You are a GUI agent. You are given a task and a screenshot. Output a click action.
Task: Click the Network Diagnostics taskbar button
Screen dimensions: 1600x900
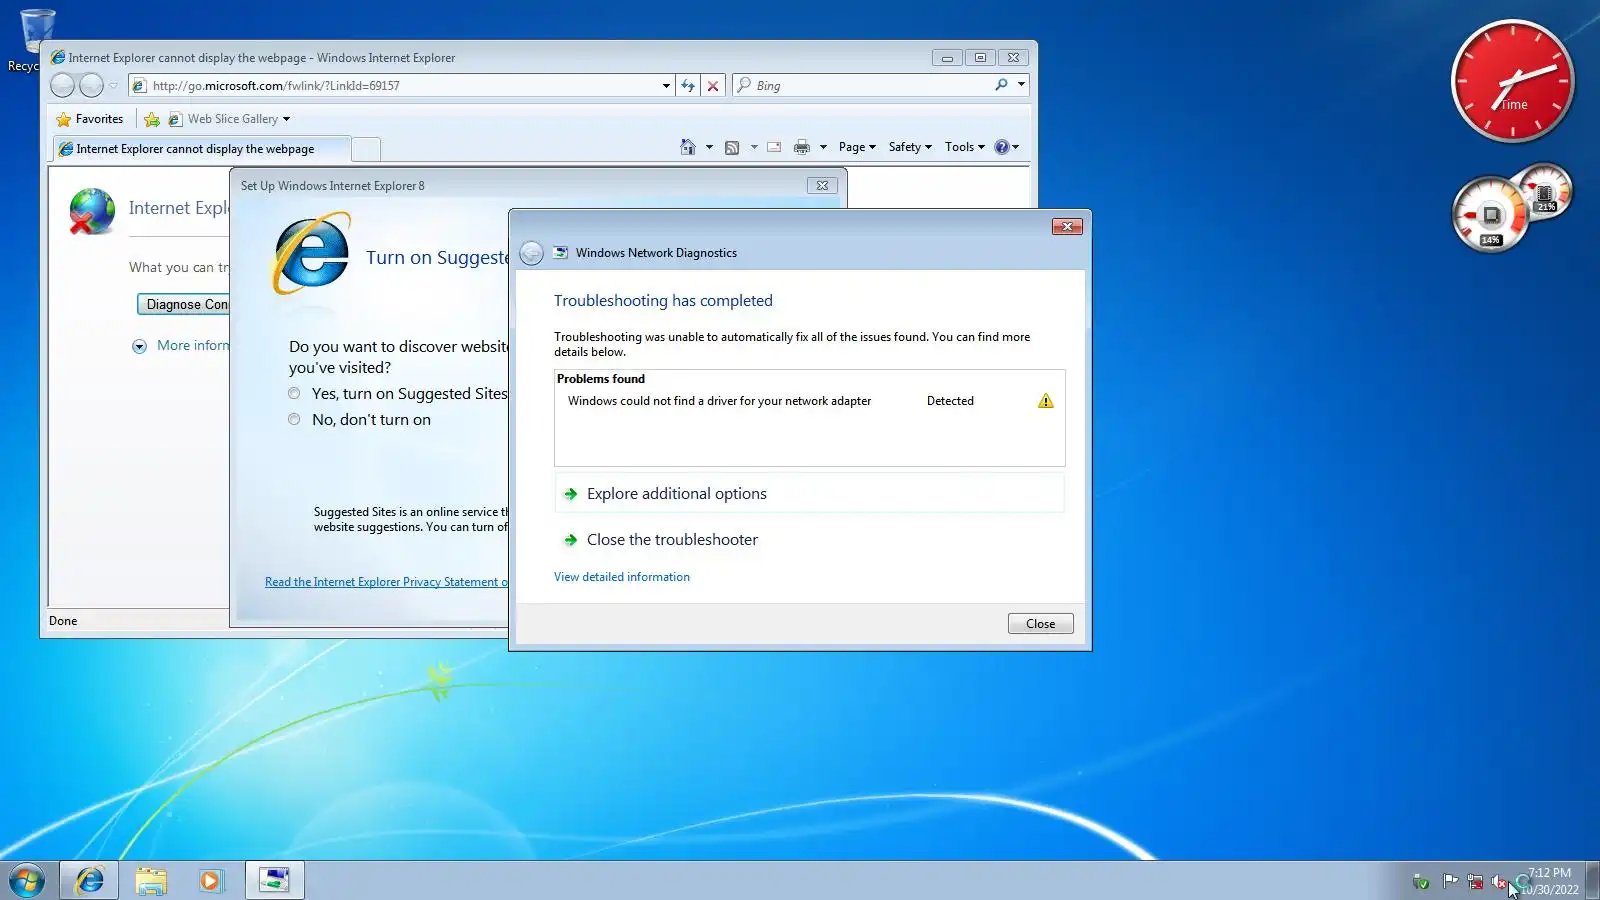(x=275, y=880)
